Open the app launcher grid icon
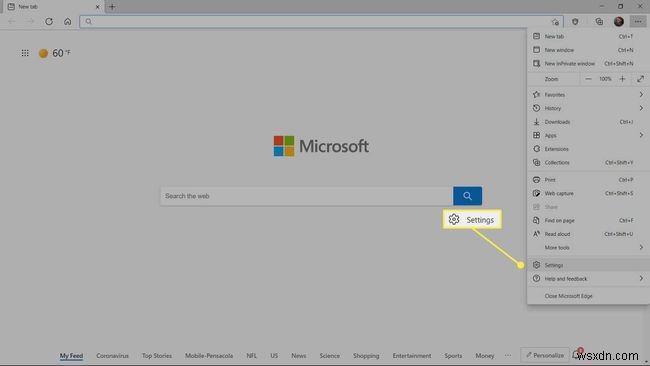 (25, 53)
